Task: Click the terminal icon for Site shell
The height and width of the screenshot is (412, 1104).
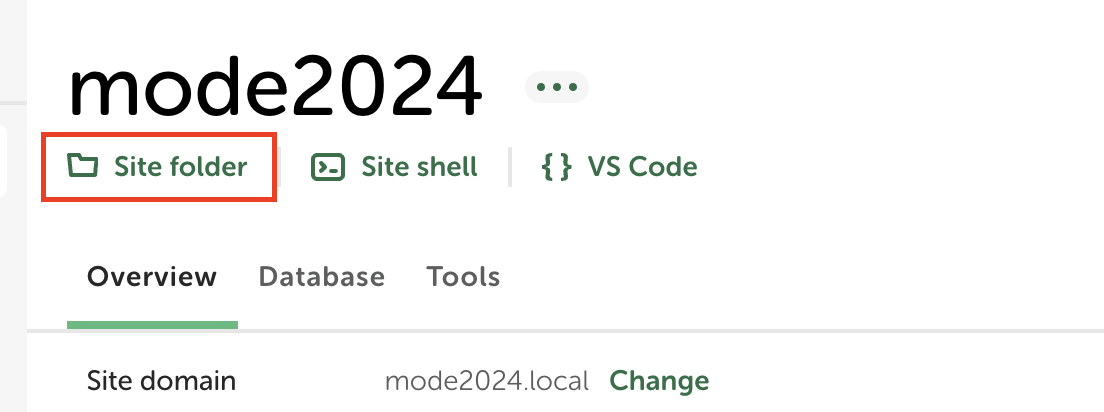Action: click(x=328, y=167)
